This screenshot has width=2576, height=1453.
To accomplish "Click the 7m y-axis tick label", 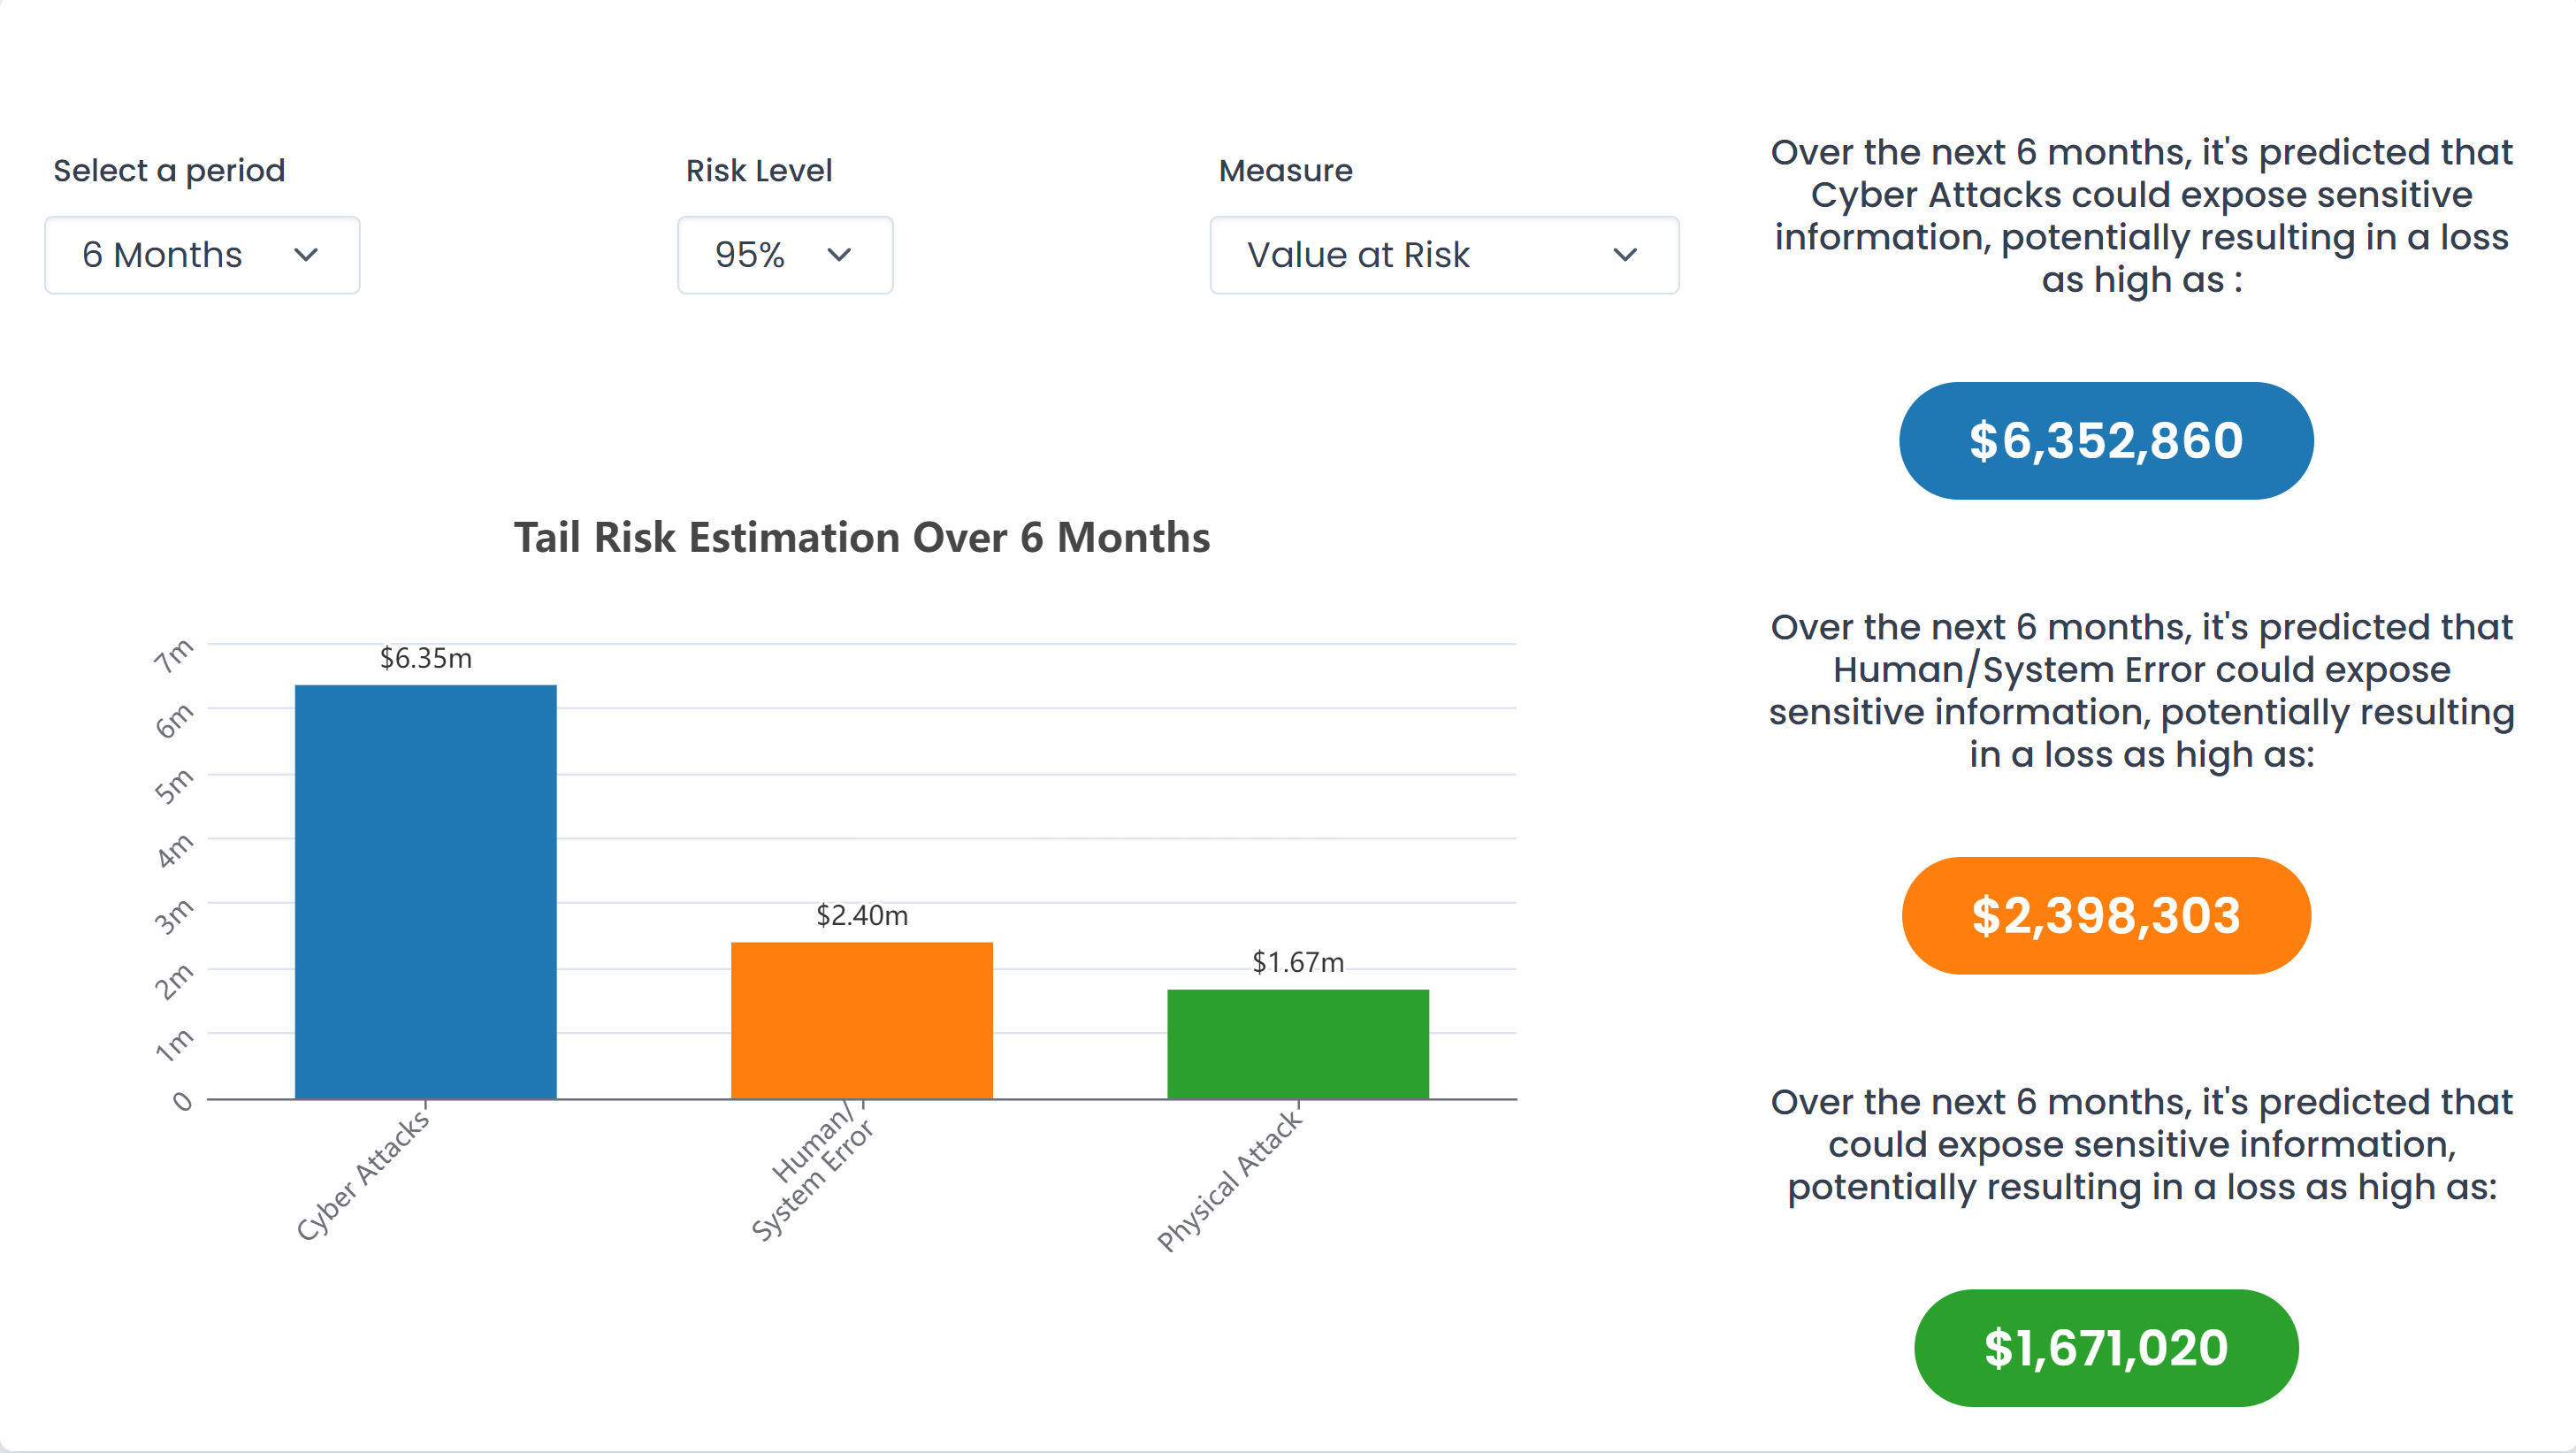I will (173, 656).
